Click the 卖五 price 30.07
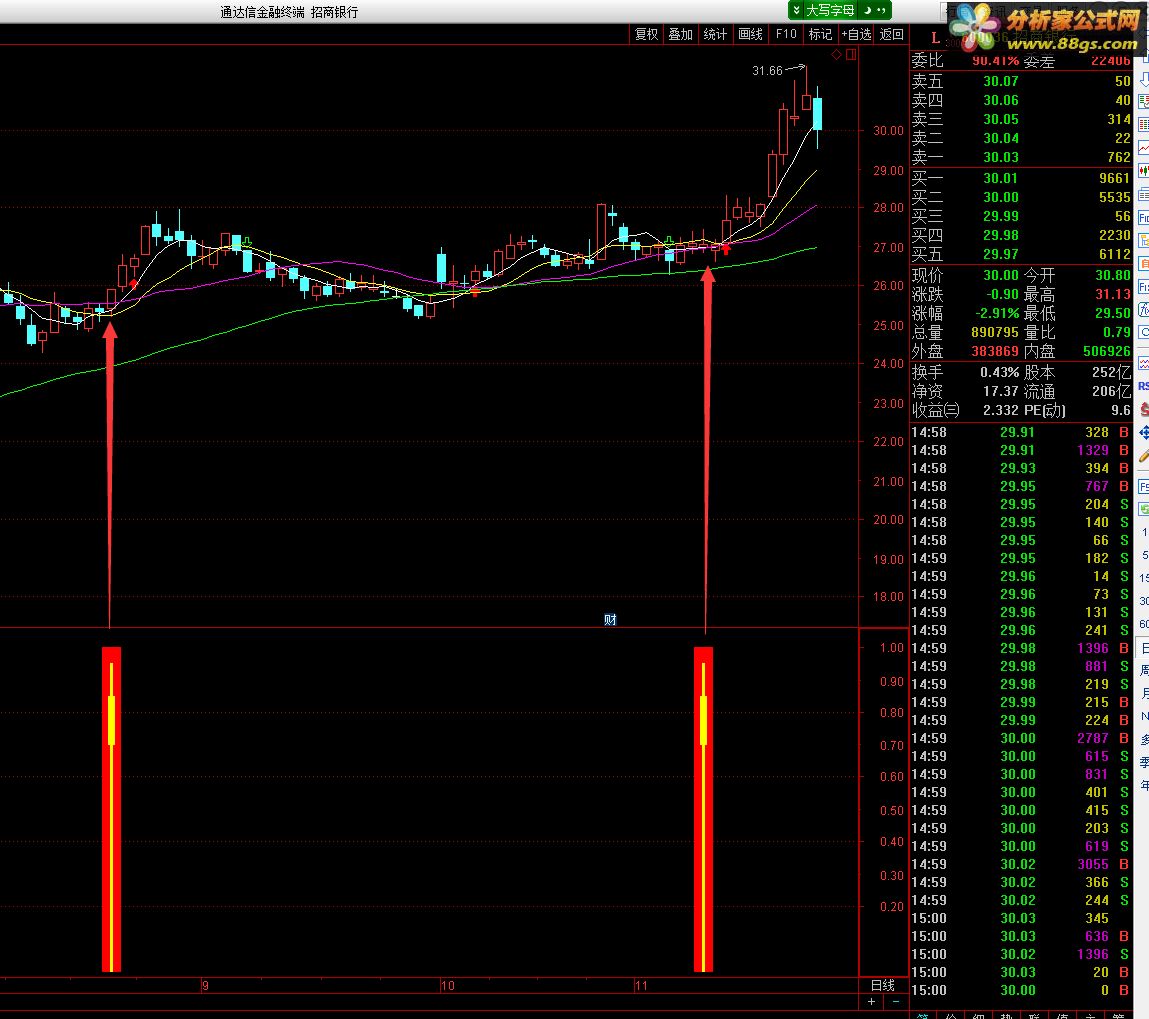This screenshot has width=1149, height=1019. (1001, 81)
